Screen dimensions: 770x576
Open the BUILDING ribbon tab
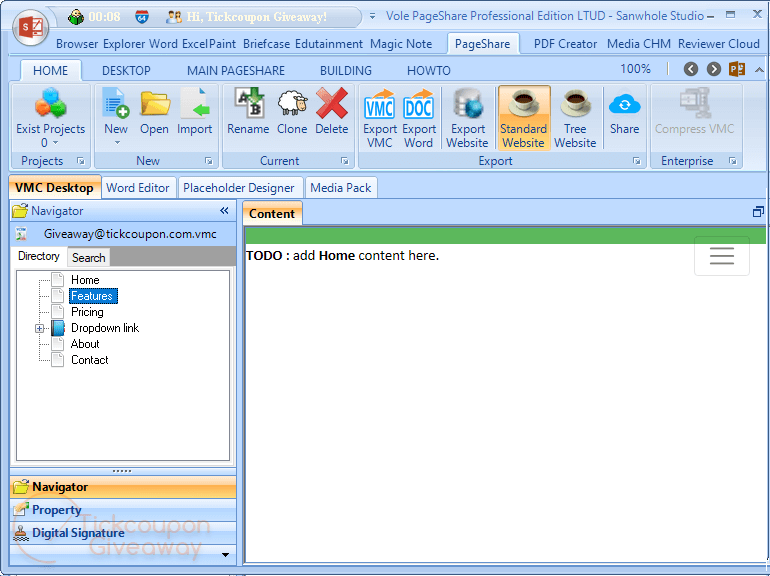(x=346, y=71)
